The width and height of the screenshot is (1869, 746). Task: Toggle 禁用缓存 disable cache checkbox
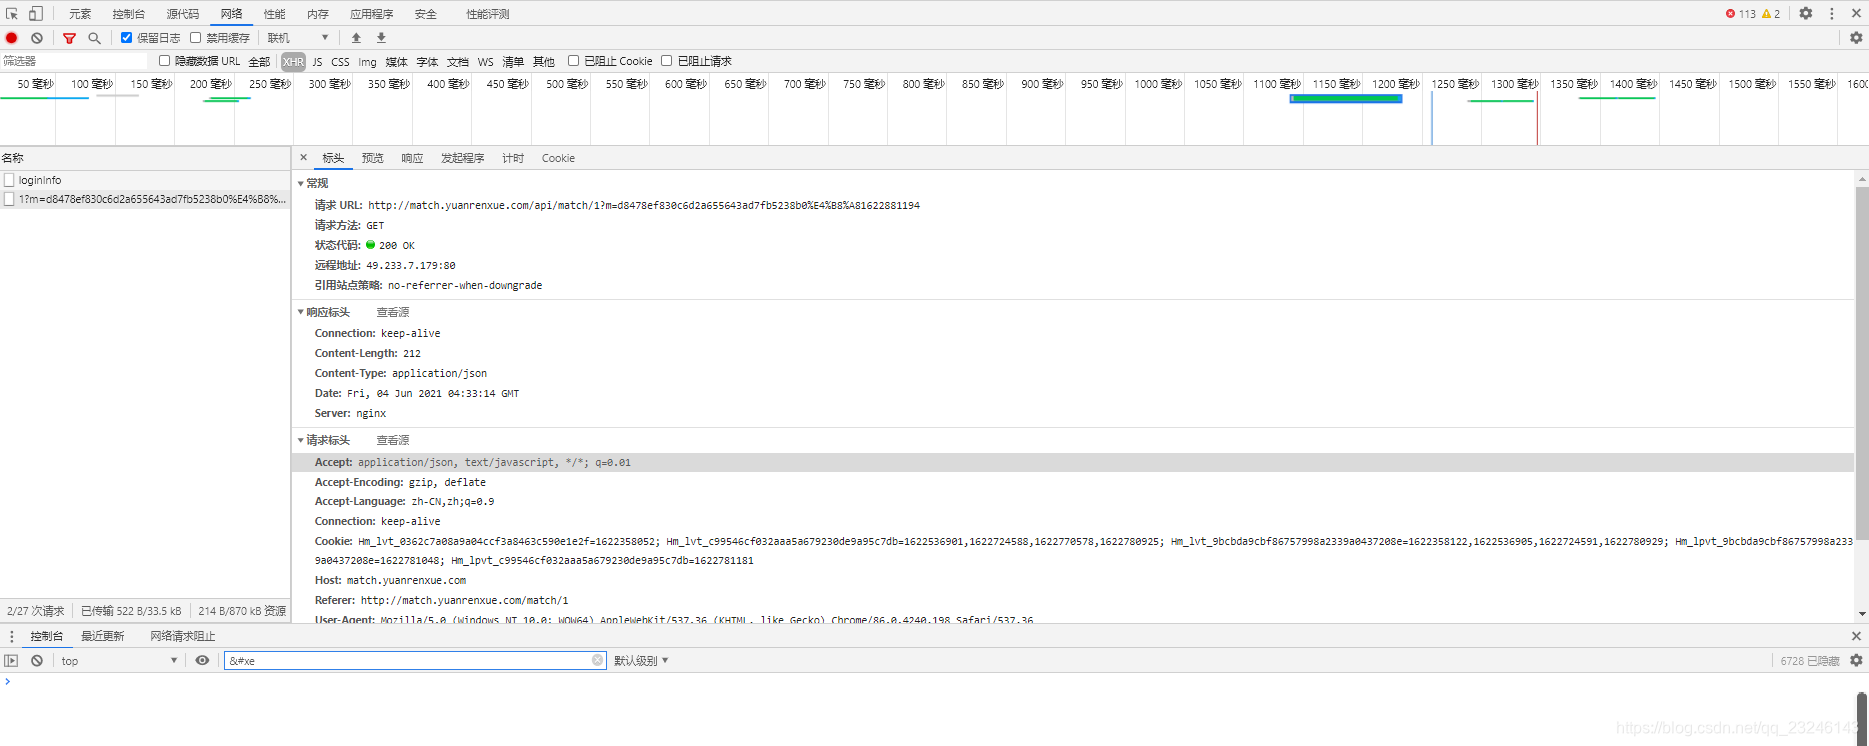pyautogui.click(x=196, y=38)
